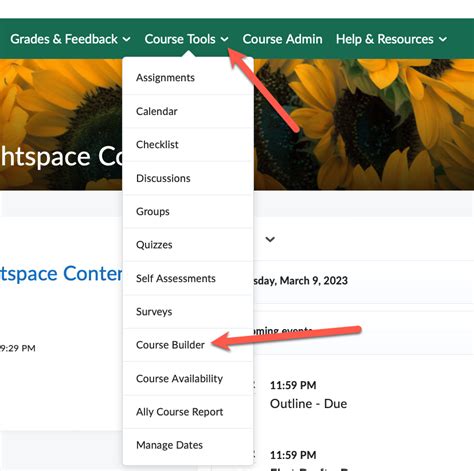
Task: Select Course Availability option
Action: (188, 379)
